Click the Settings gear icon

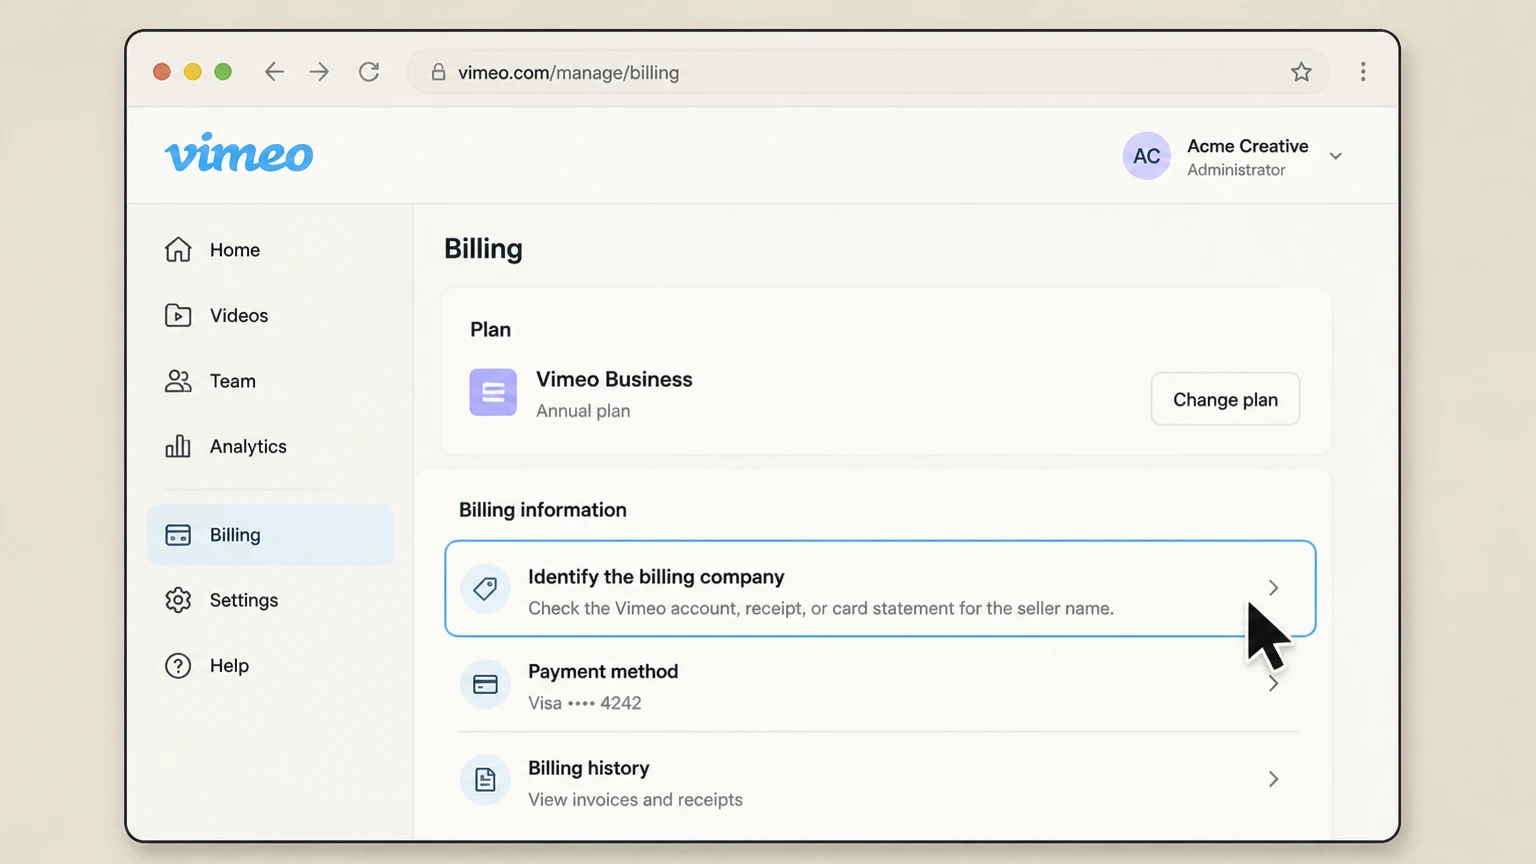click(x=178, y=600)
